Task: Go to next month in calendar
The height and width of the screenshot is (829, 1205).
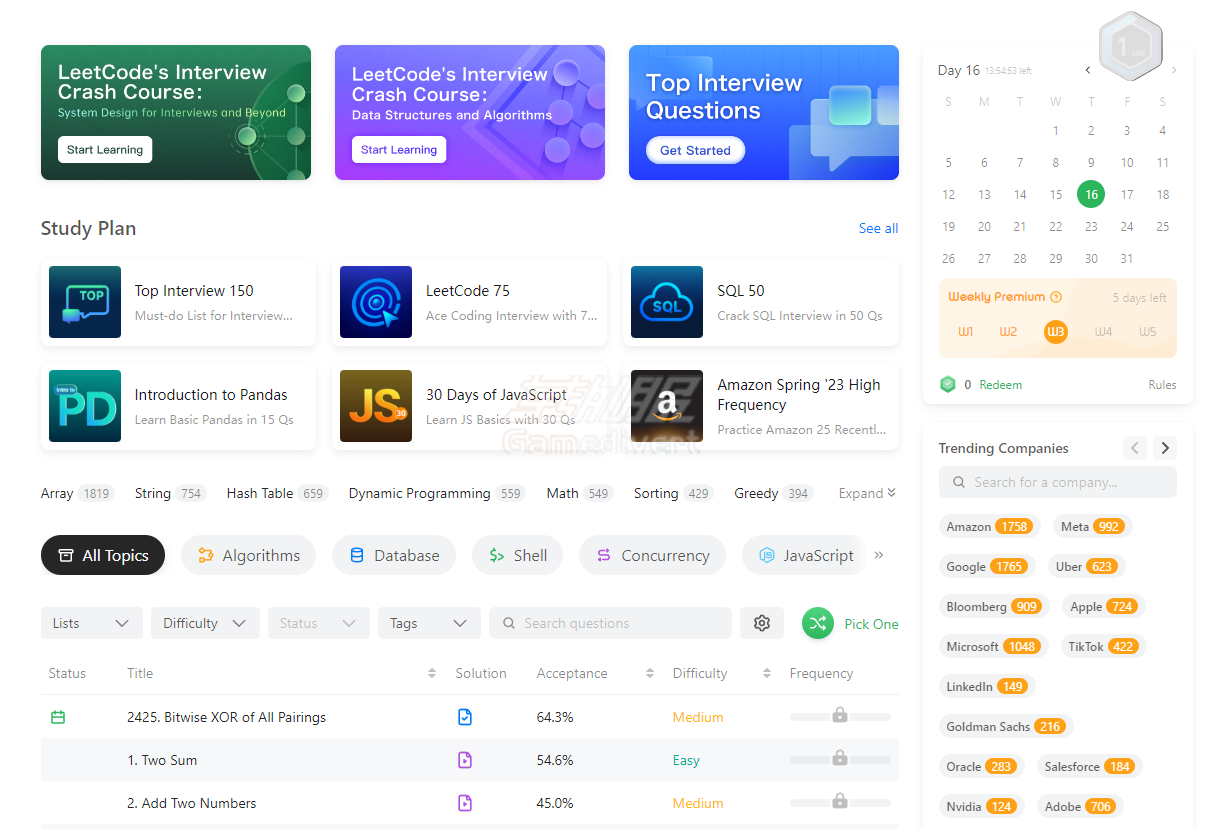Action: pyautogui.click(x=1173, y=70)
